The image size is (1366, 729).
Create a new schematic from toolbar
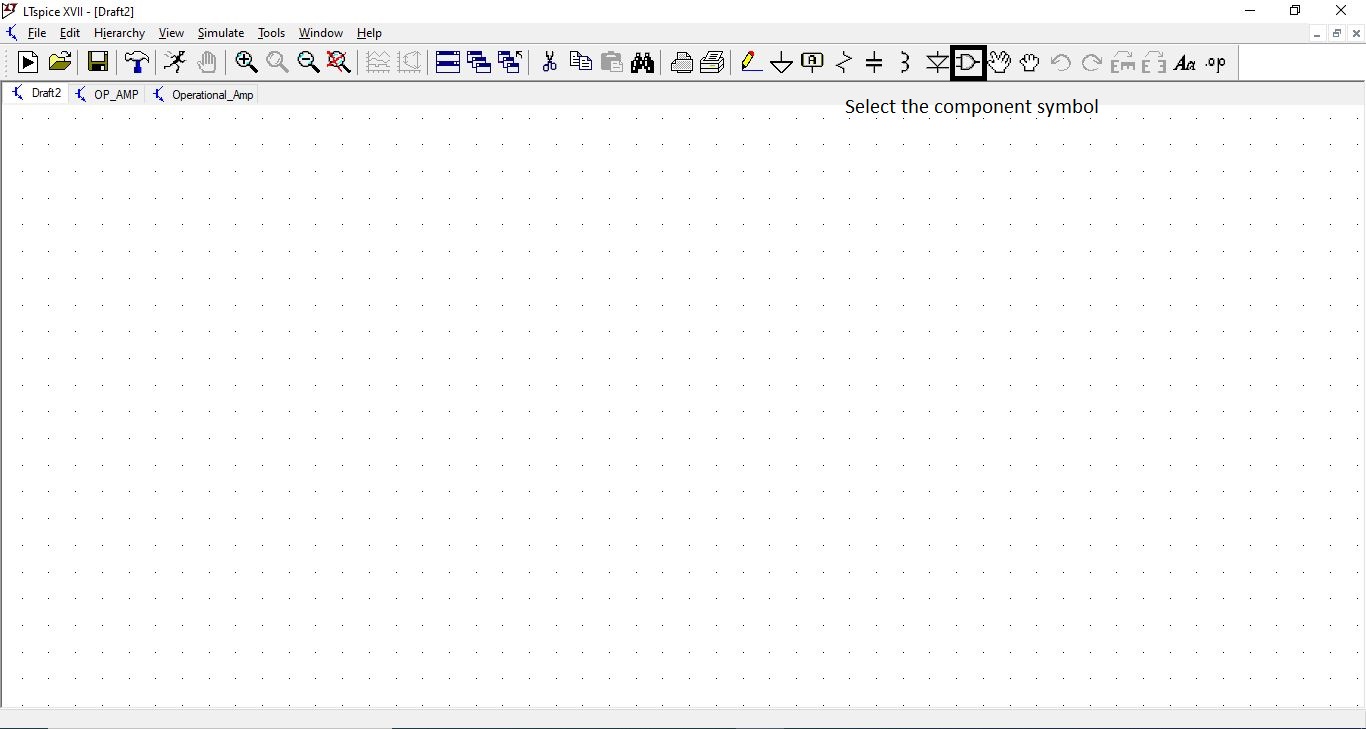(28, 63)
